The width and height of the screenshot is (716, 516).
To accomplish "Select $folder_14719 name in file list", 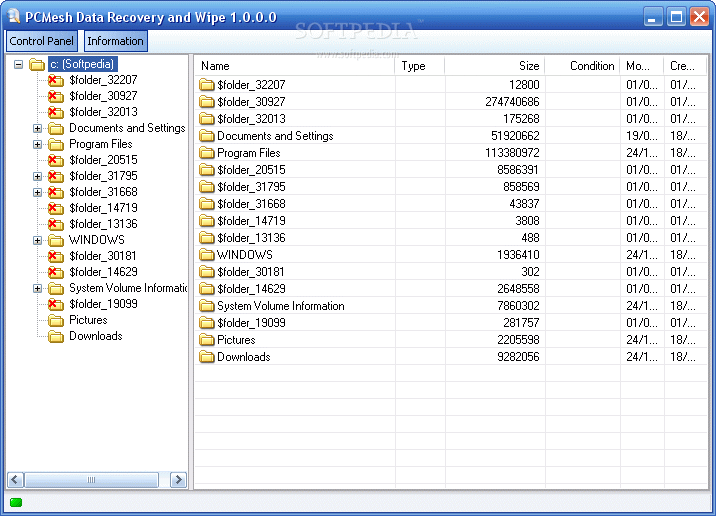I will [x=251, y=221].
